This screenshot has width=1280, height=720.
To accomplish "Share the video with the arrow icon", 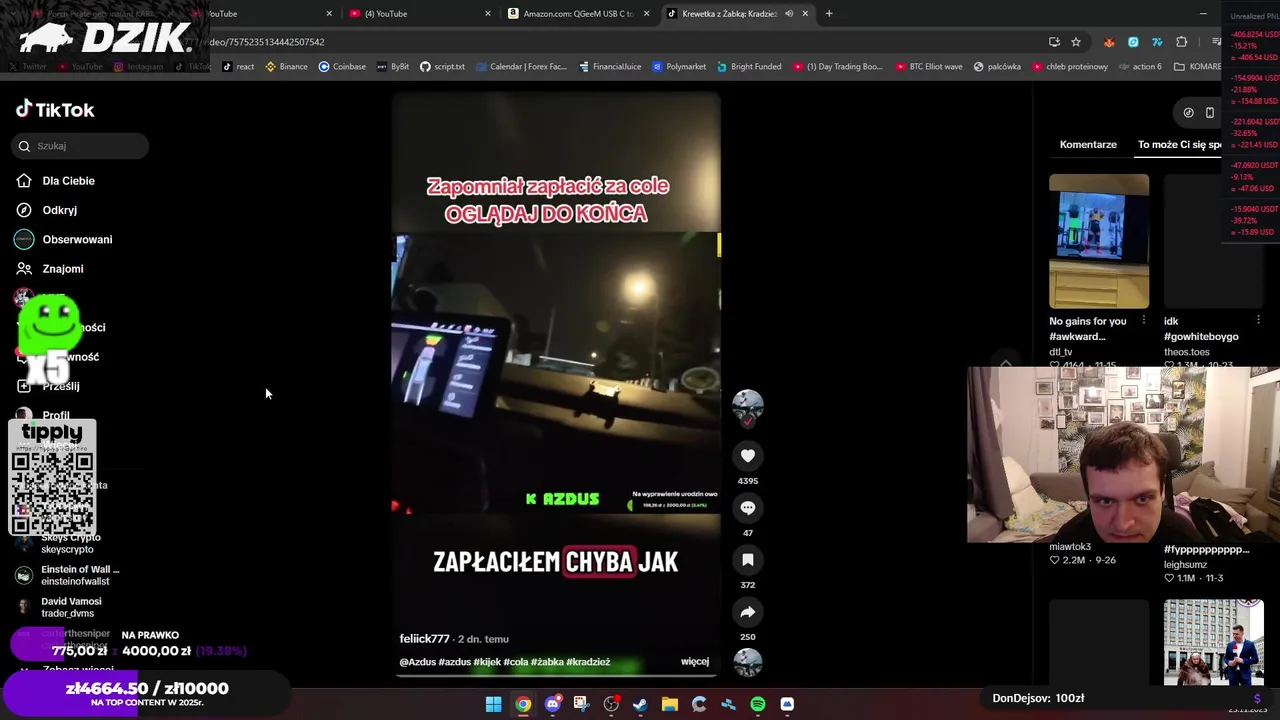I will 747,612.
